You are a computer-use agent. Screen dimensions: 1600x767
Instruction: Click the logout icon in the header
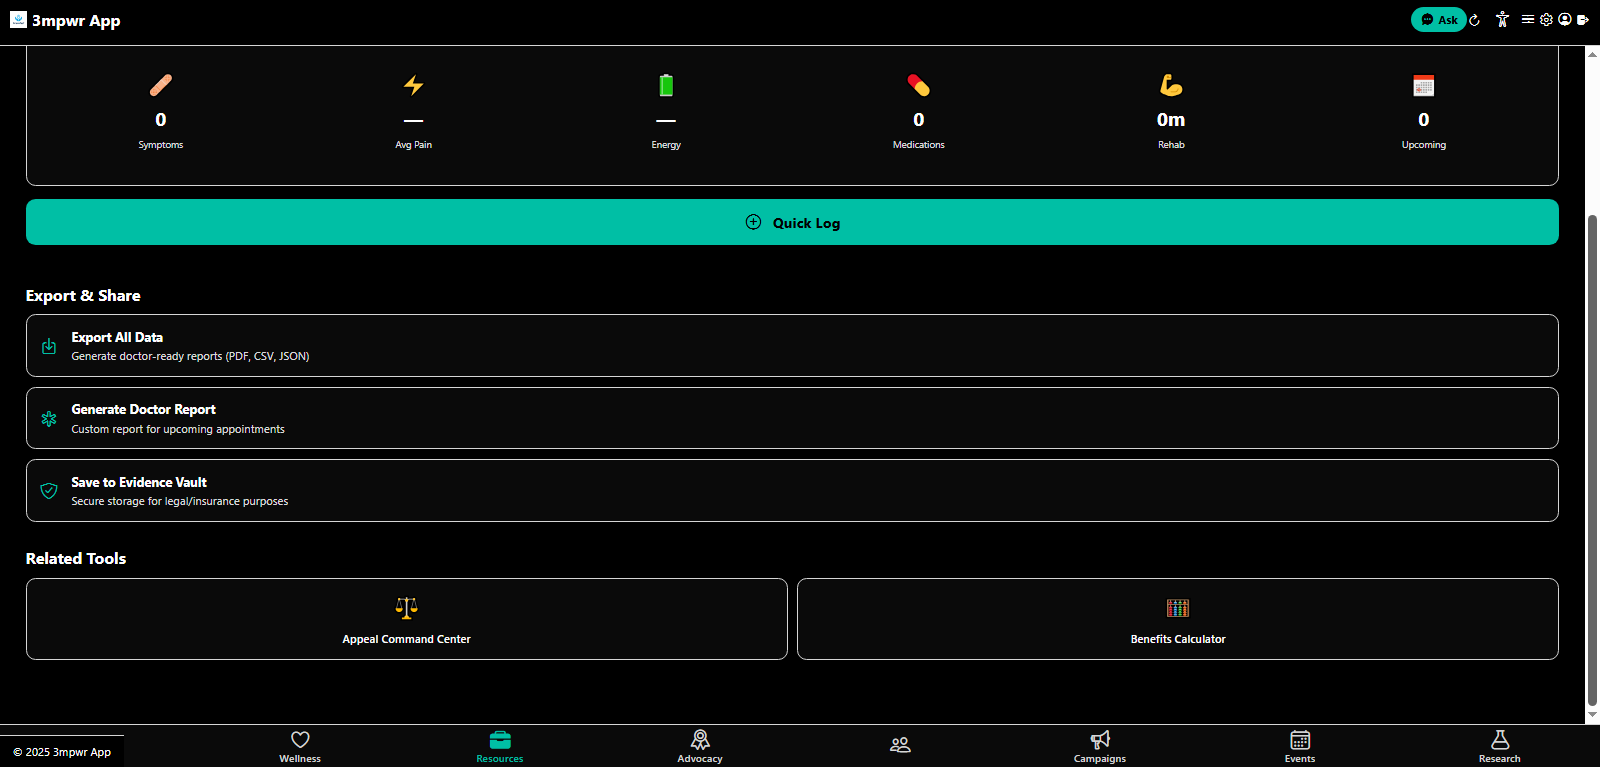pos(1583,19)
